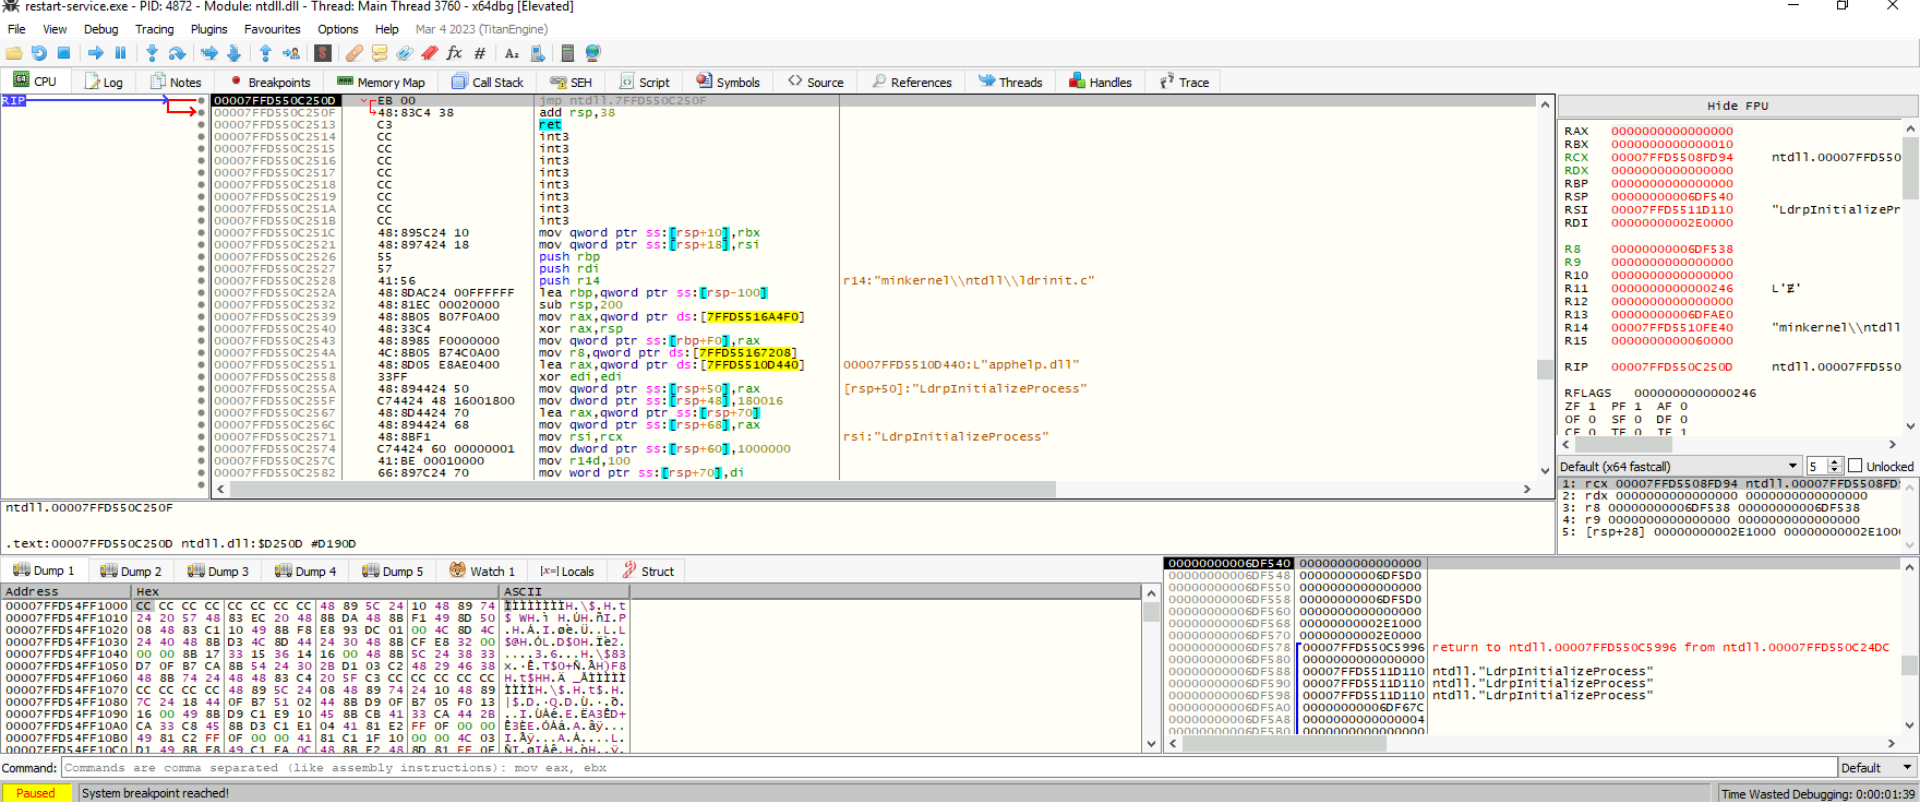Click the Pause execution icon
Image resolution: width=1920 pixels, height=802 pixels.
121,53
